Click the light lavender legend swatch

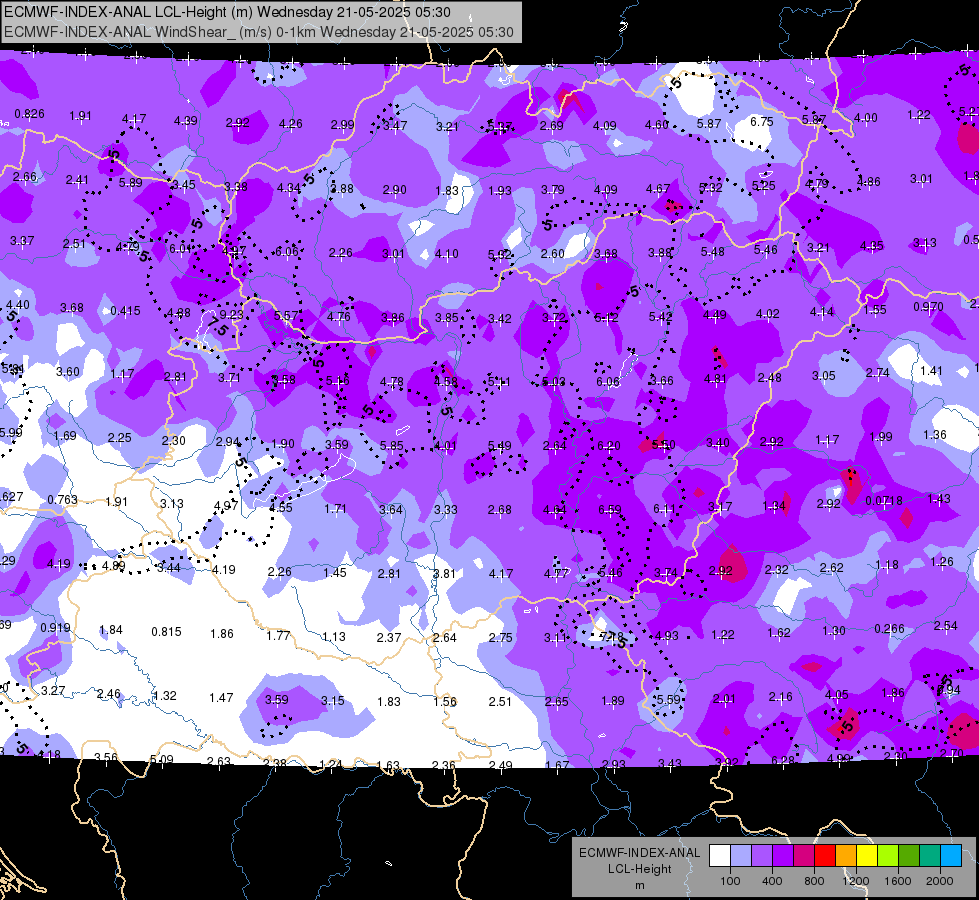741,856
